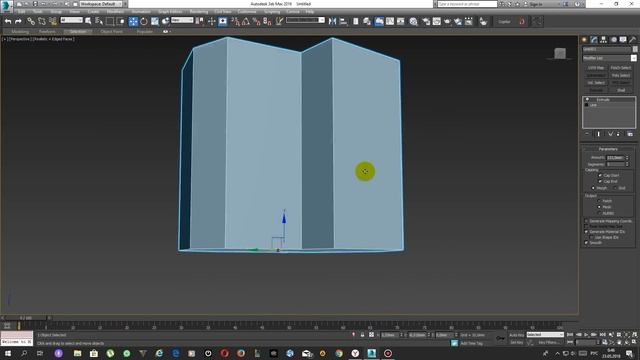Switch to the Hierarchy command panel tab
Screen dimensions: 640x360
pyautogui.click(x=603, y=40)
